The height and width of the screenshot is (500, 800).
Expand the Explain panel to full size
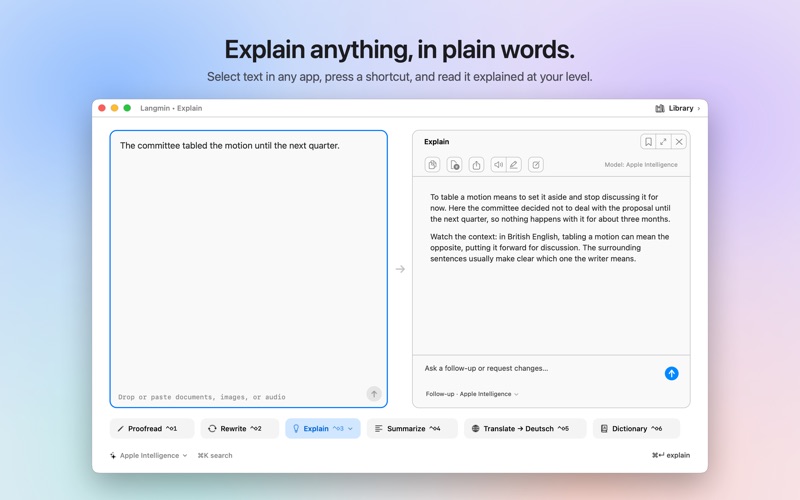(x=663, y=142)
